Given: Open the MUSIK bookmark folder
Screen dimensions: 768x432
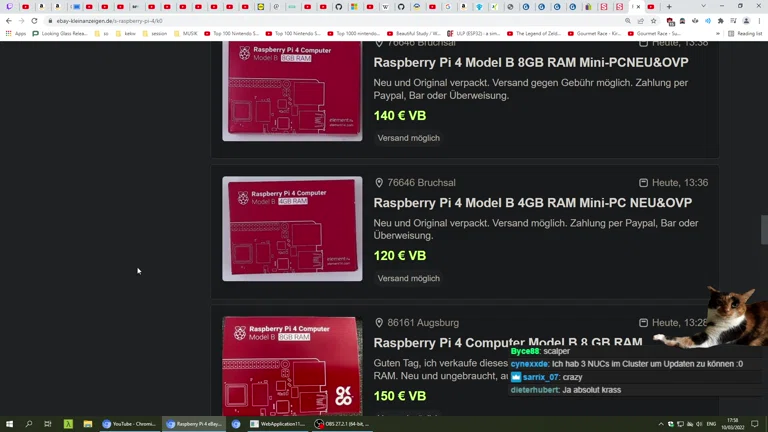Looking at the screenshot, I should [x=186, y=34].
